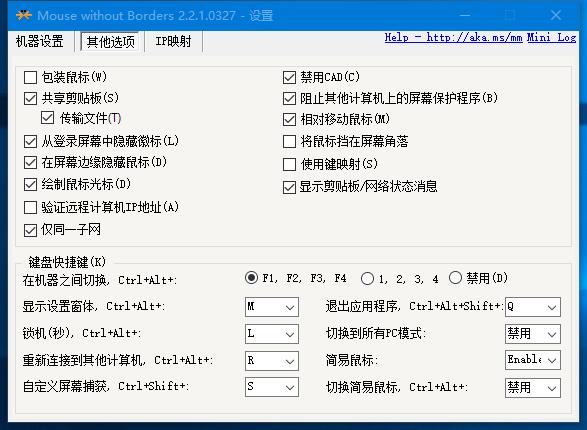Expand the 显示设置窗体 key dropdown
The height and width of the screenshot is (430, 587).
pyautogui.click(x=272, y=307)
